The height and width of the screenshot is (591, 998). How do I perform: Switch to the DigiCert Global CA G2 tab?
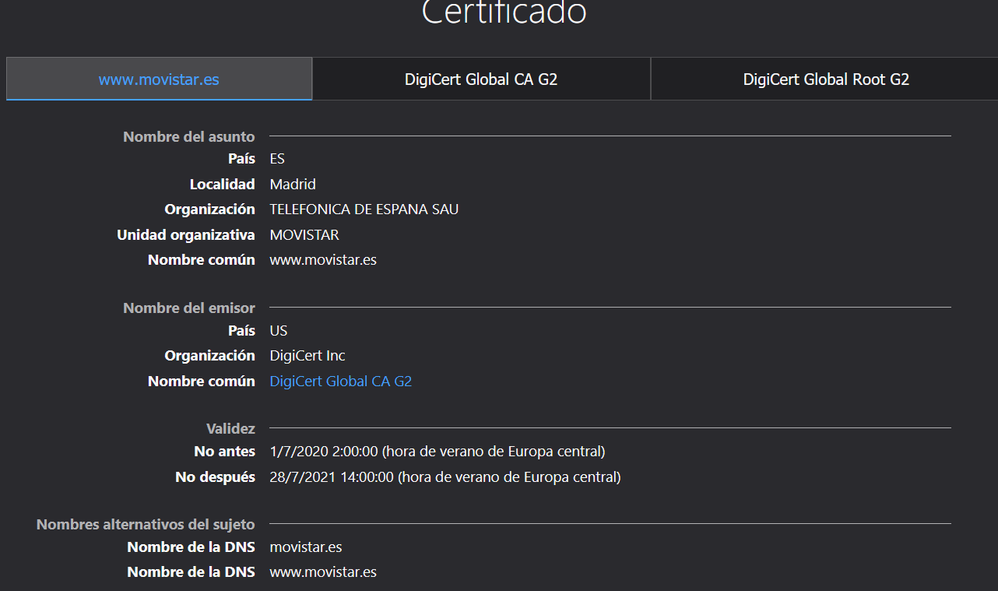pos(481,79)
